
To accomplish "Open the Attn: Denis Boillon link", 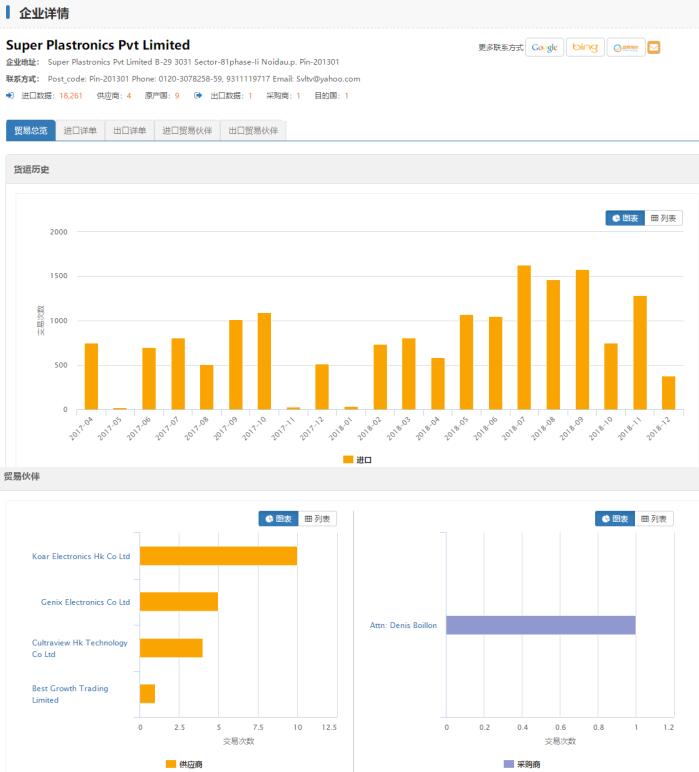I will point(403,625).
